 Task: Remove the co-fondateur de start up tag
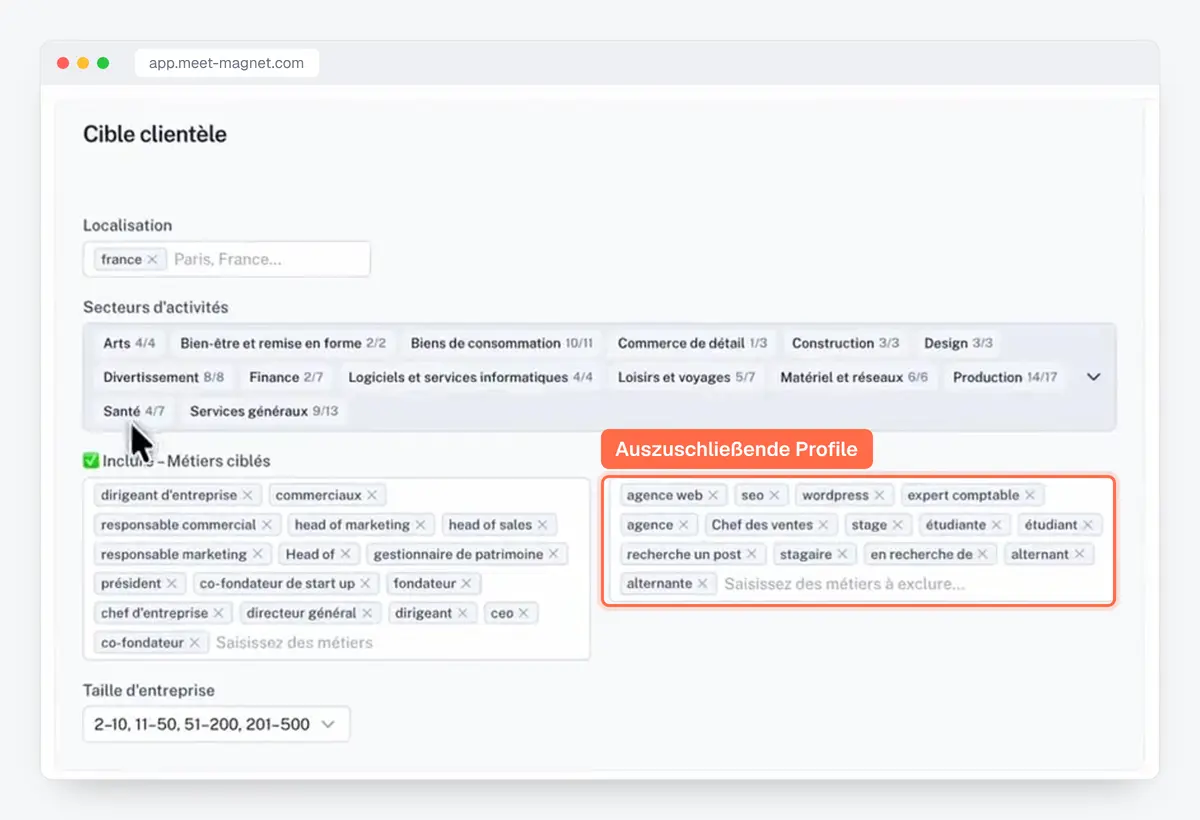pyautogui.click(x=365, y=583)
